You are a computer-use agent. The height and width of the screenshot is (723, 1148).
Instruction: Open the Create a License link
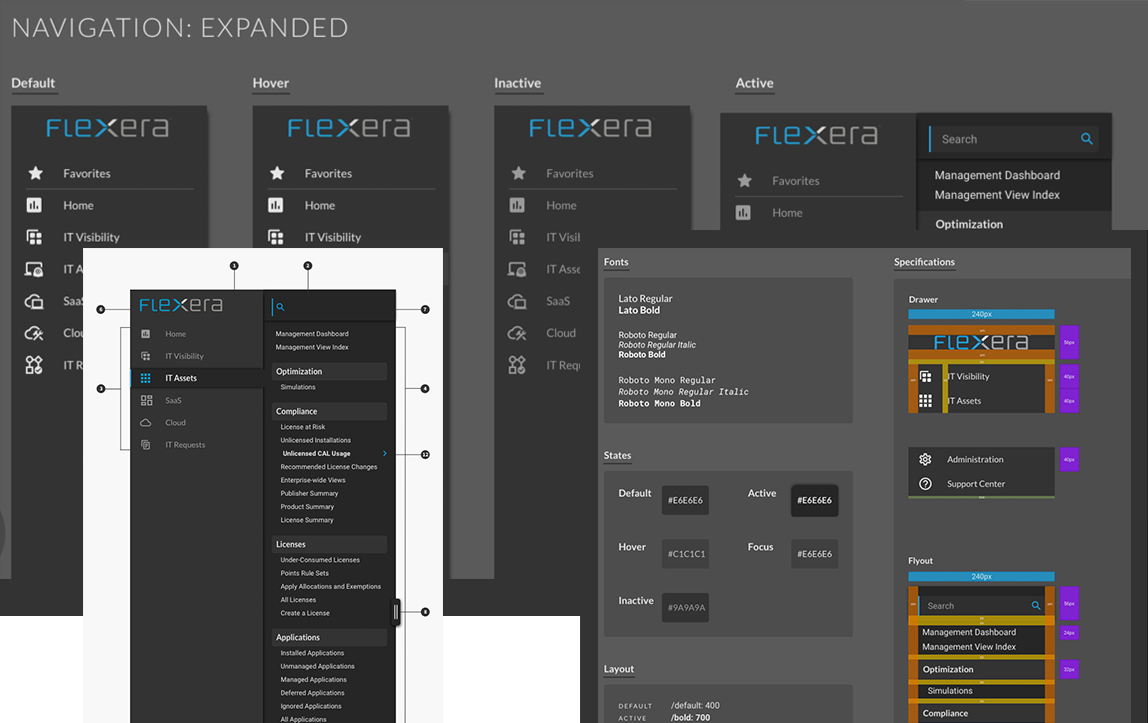point(305,613)
